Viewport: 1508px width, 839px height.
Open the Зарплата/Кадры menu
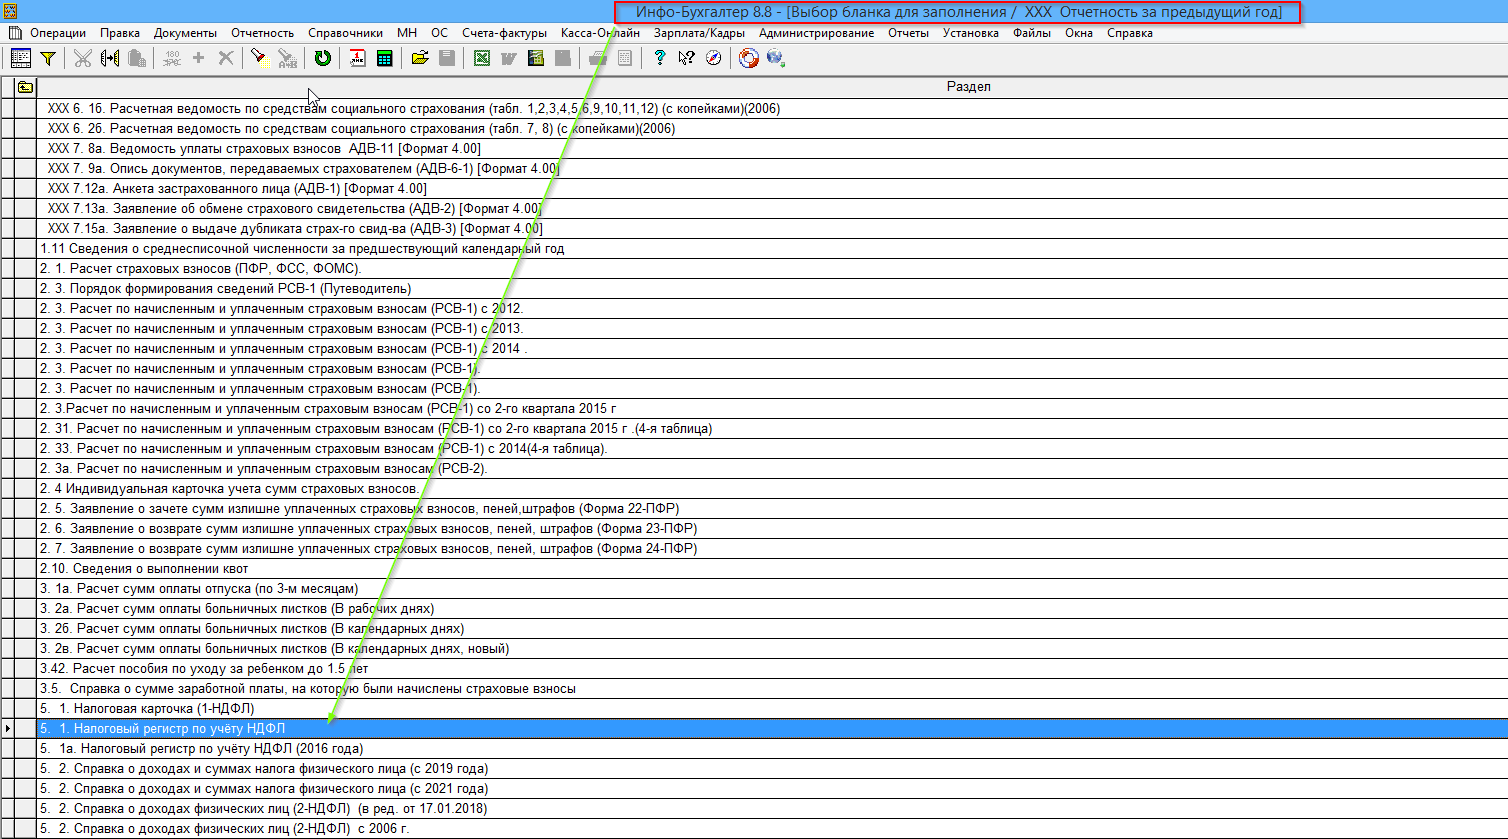700,33
